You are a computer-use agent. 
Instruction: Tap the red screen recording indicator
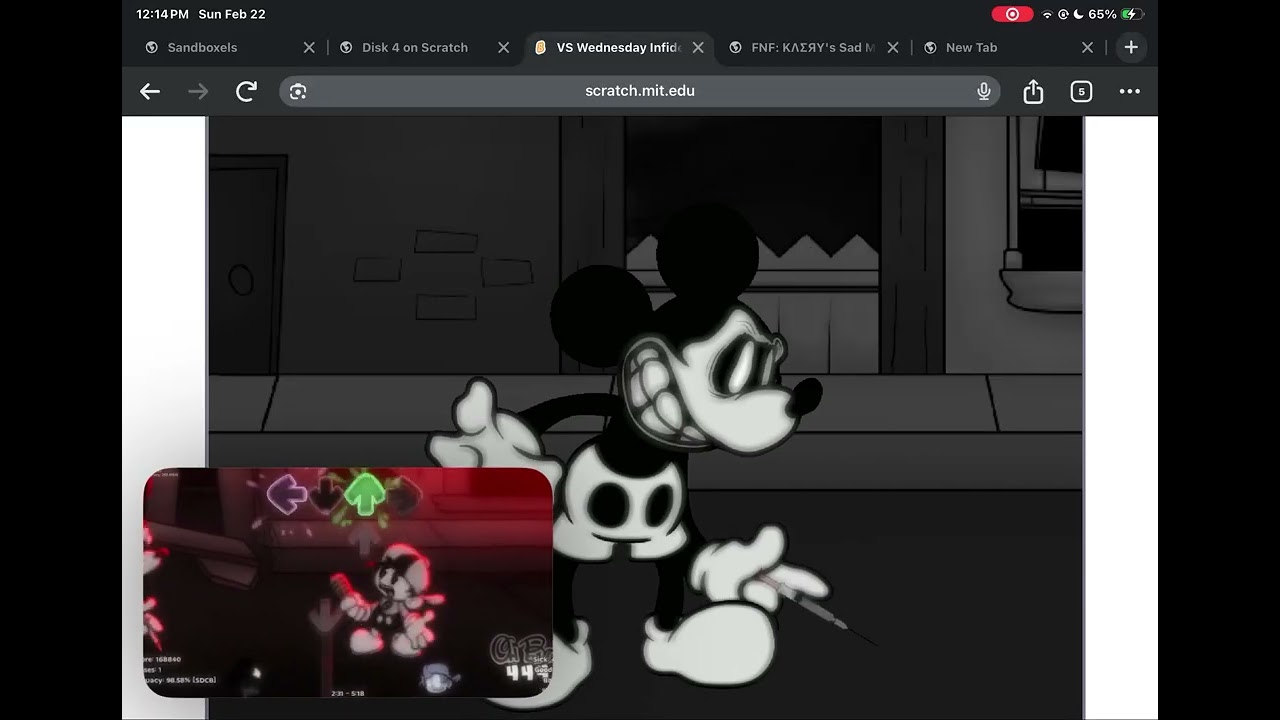(x=1012, y=14)
